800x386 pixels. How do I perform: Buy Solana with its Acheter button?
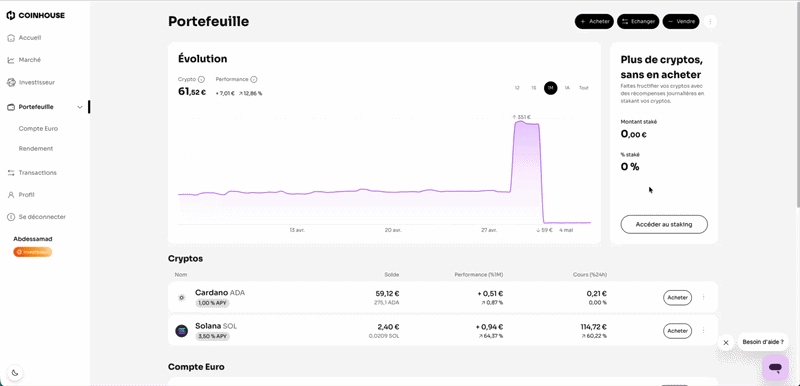[678, 331]
